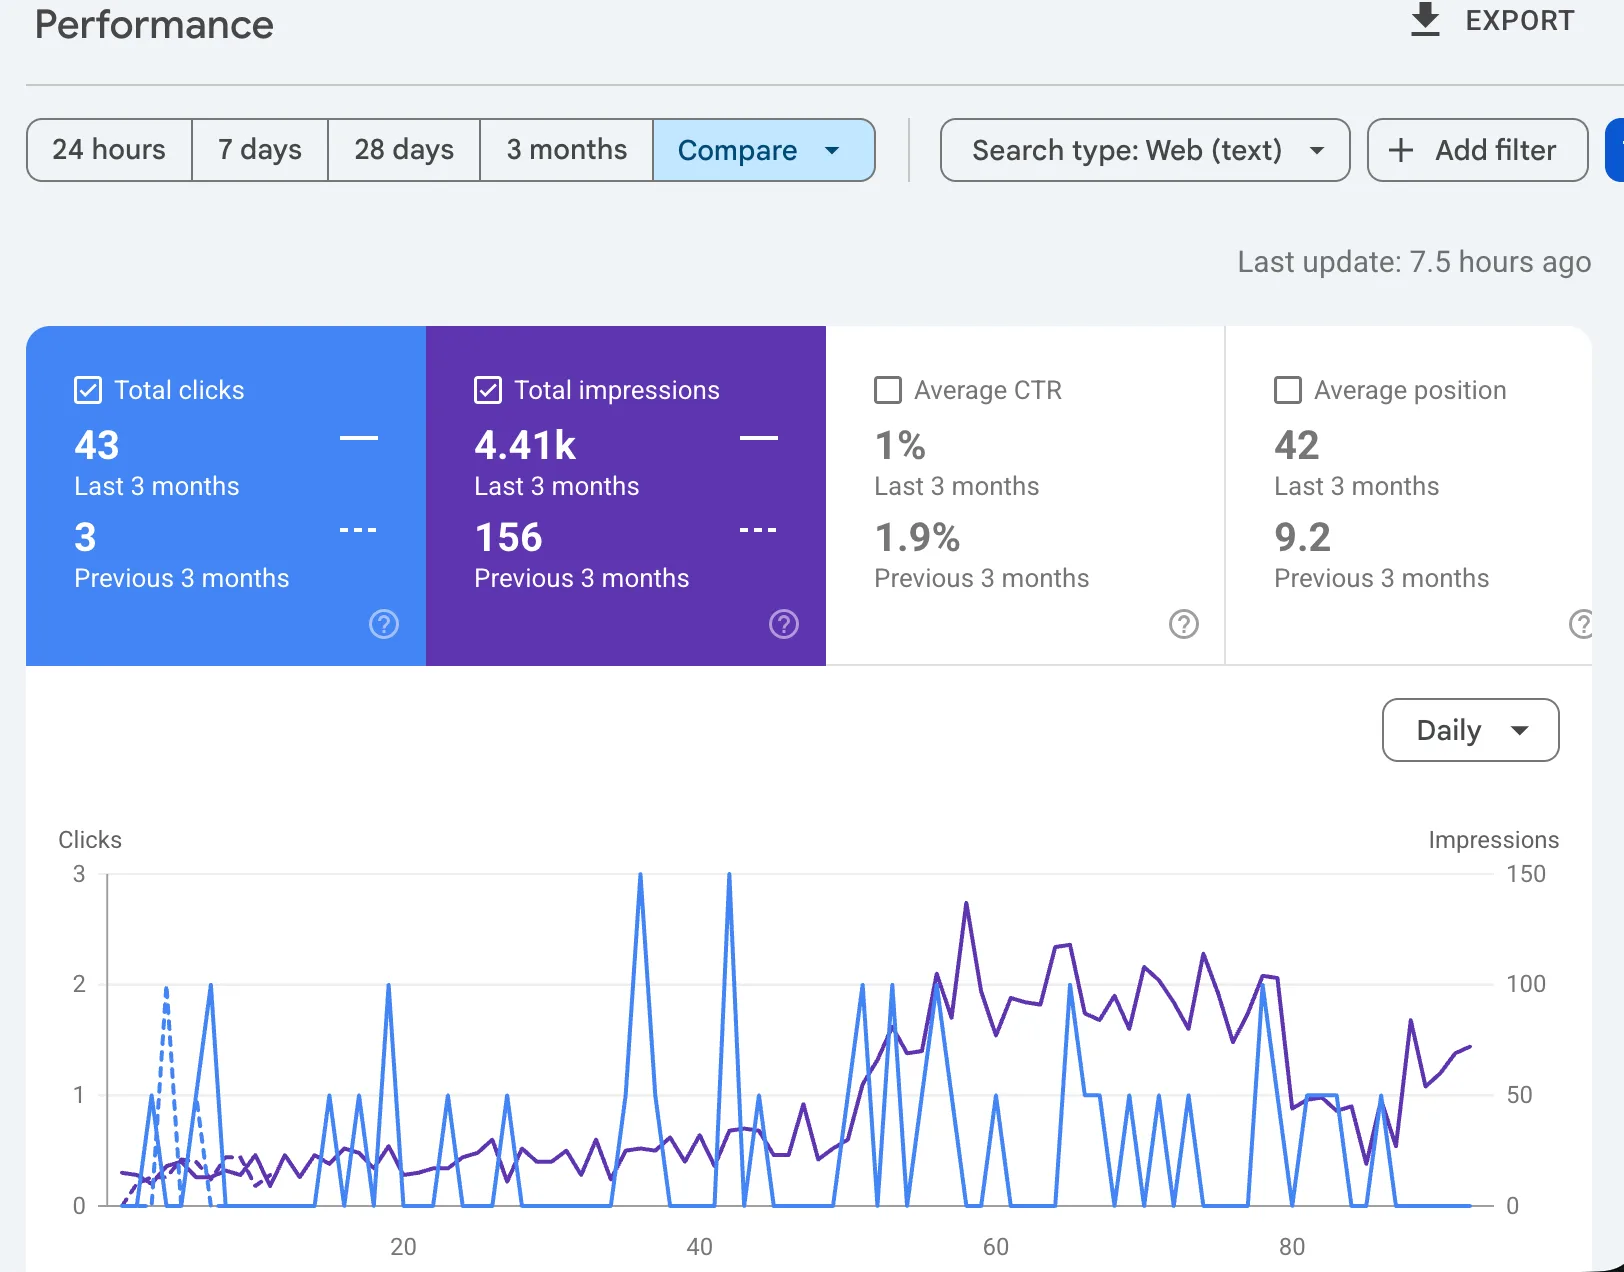Click the 9.2 previous position value

click(x=1302, y=538)
